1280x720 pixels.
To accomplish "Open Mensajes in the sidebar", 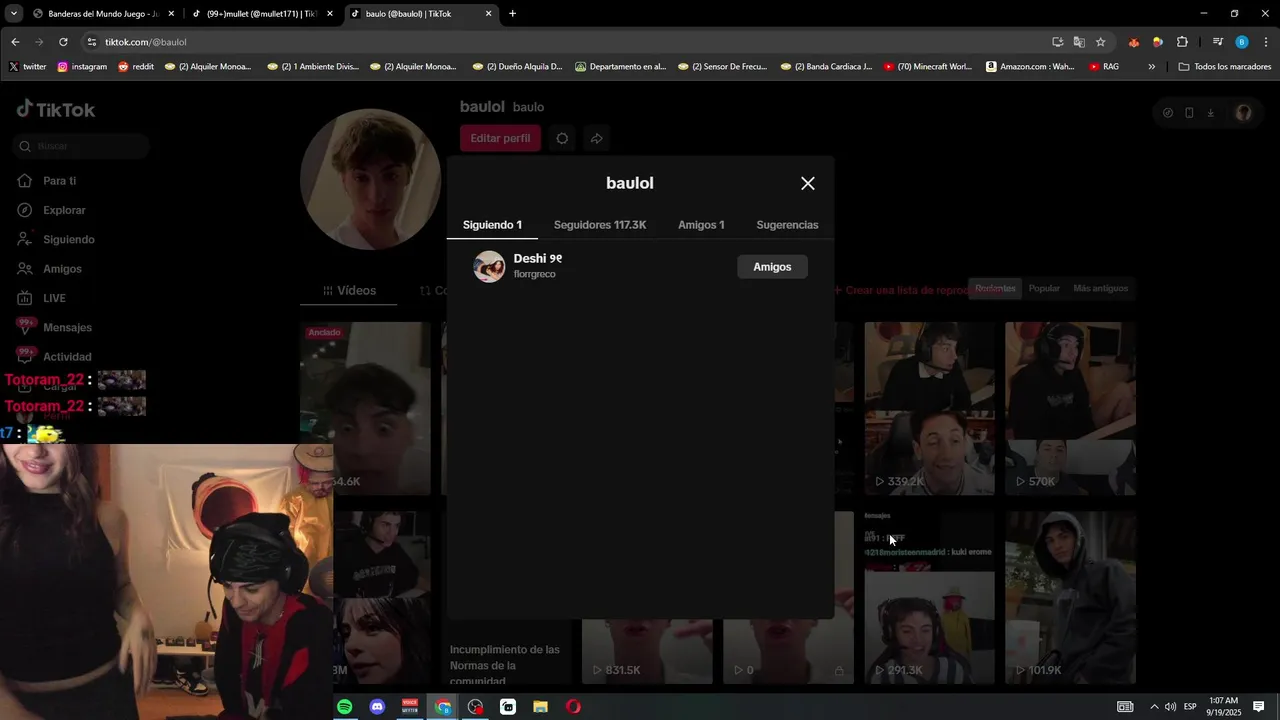I will pos(67,327).
